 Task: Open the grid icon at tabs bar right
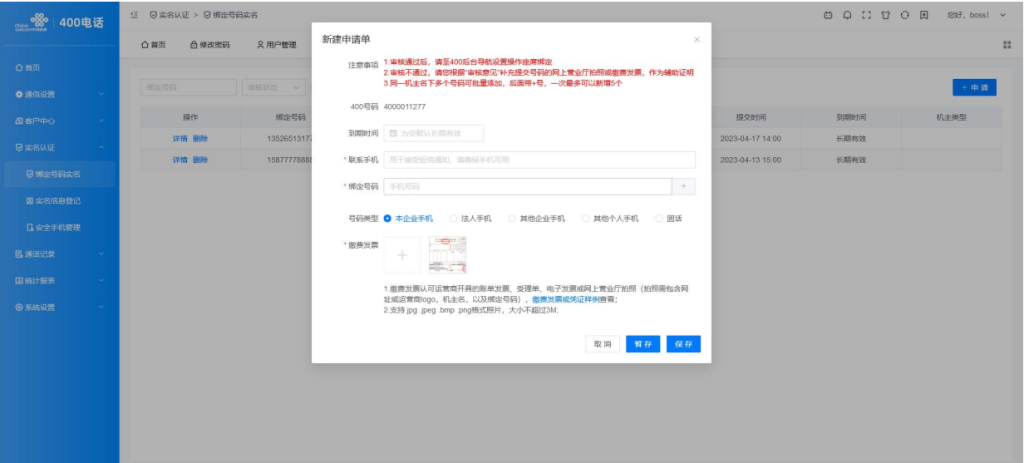[x=1006, y=44]
